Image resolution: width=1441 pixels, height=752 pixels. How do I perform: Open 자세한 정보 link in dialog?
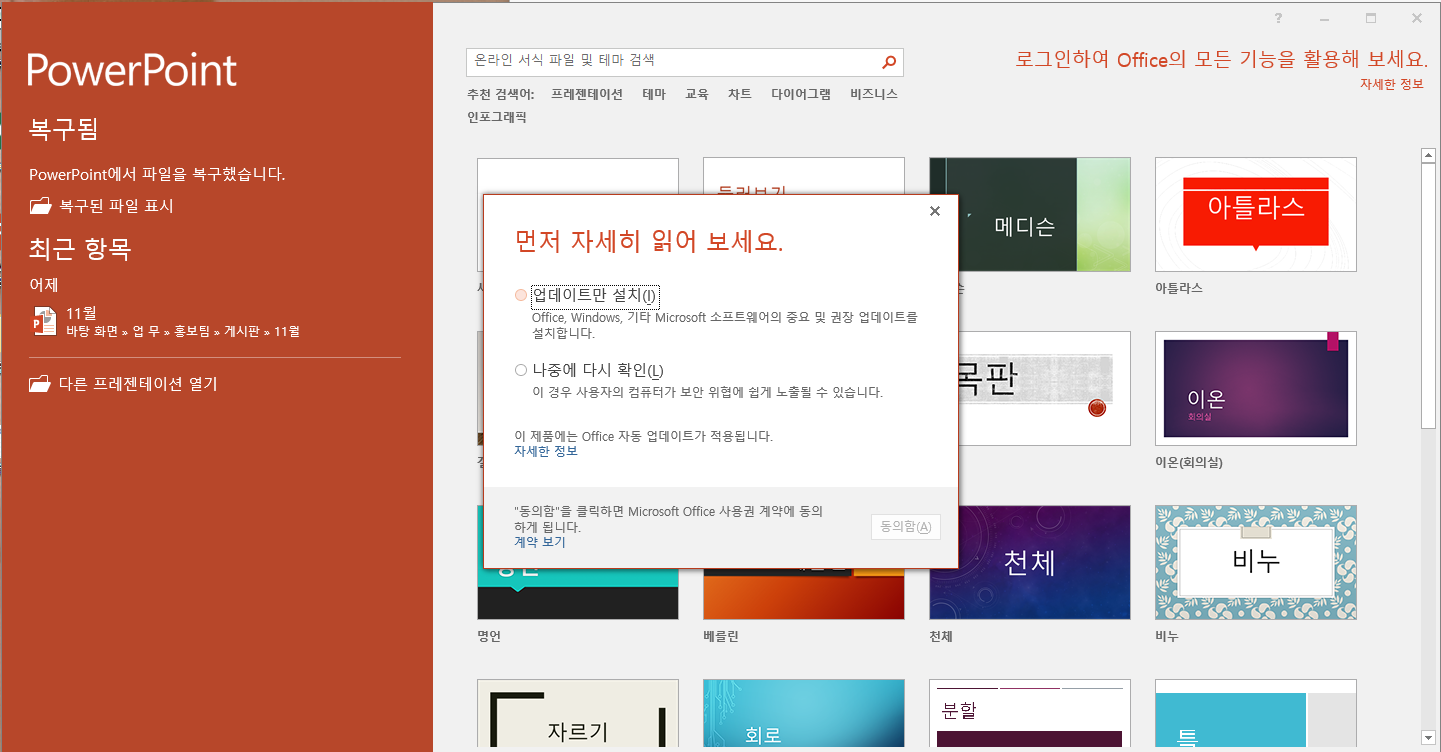tap(546, 451)
